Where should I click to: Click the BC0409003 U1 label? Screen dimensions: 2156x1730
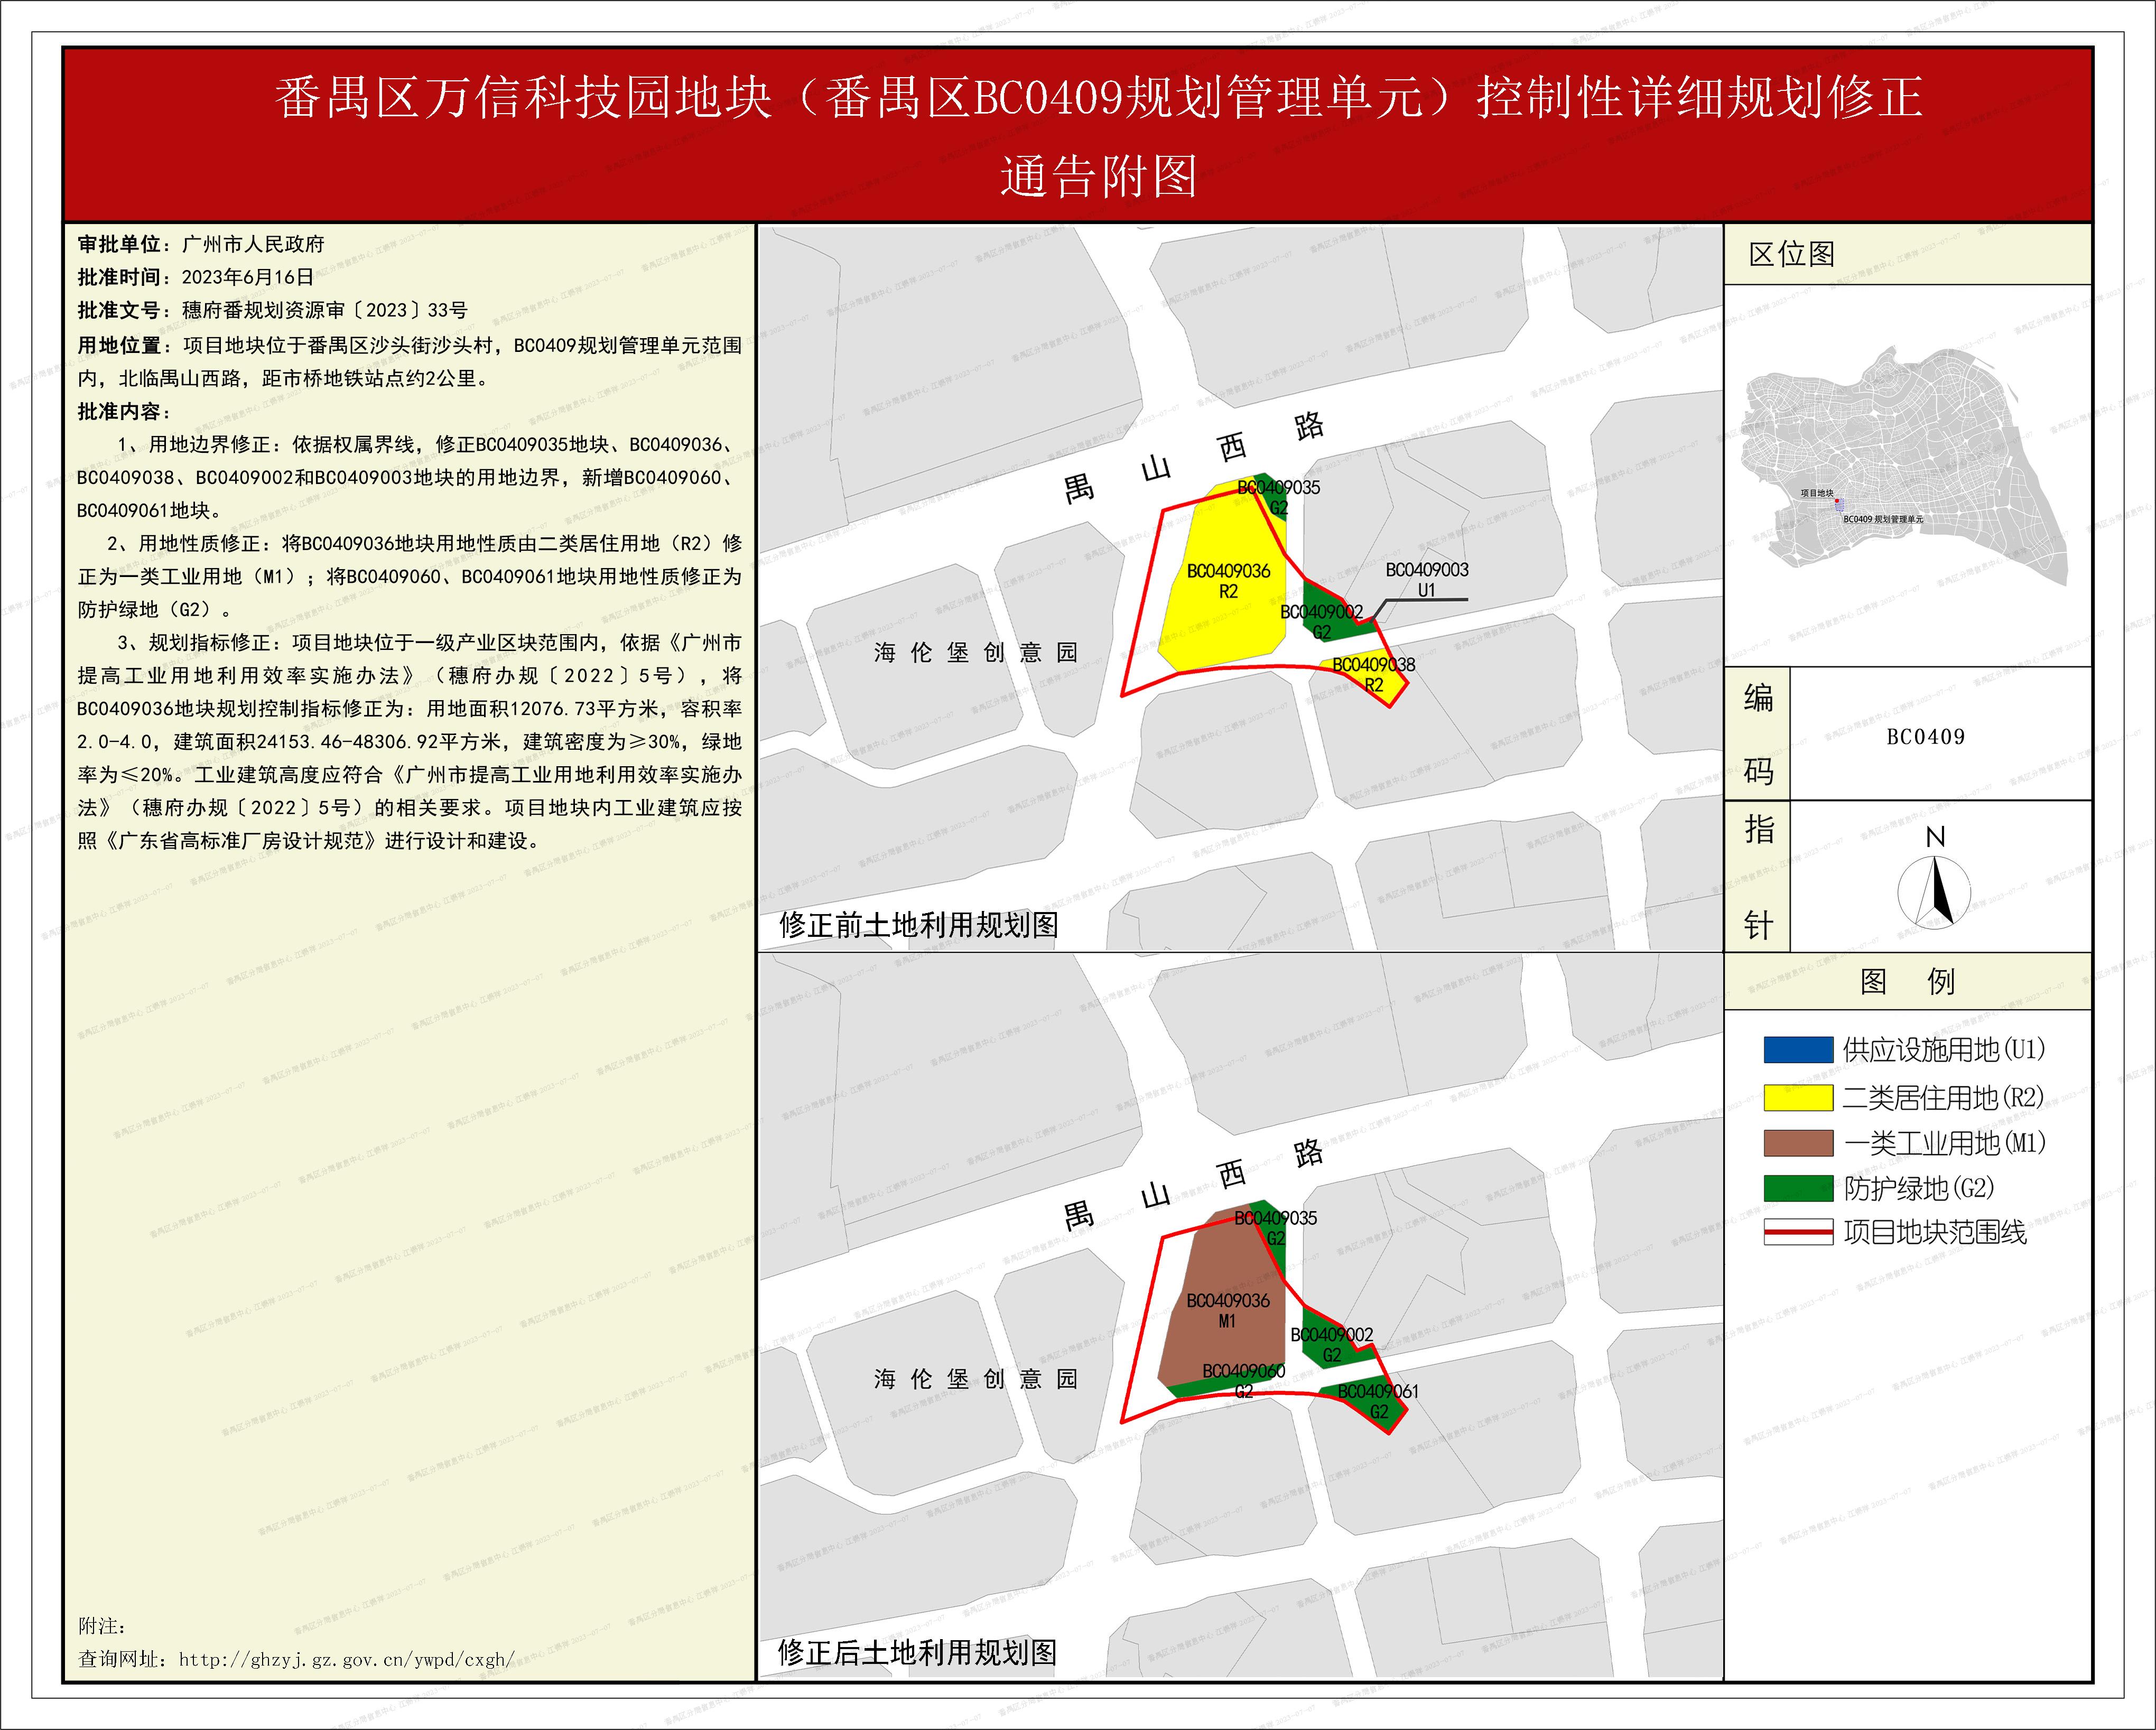pyautogui.click(x=1426, y=579)
